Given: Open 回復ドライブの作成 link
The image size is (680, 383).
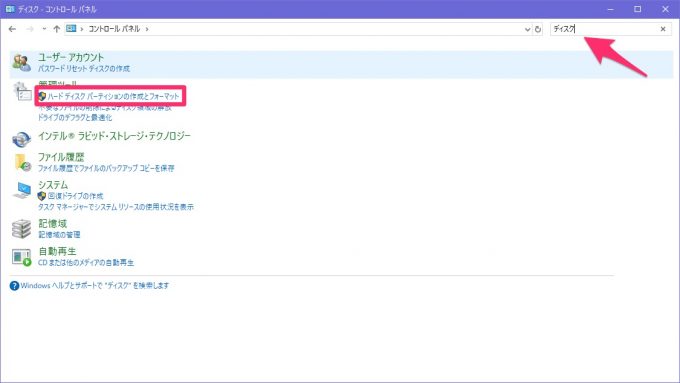Looking at the screenshot, I should click(75, 196).
